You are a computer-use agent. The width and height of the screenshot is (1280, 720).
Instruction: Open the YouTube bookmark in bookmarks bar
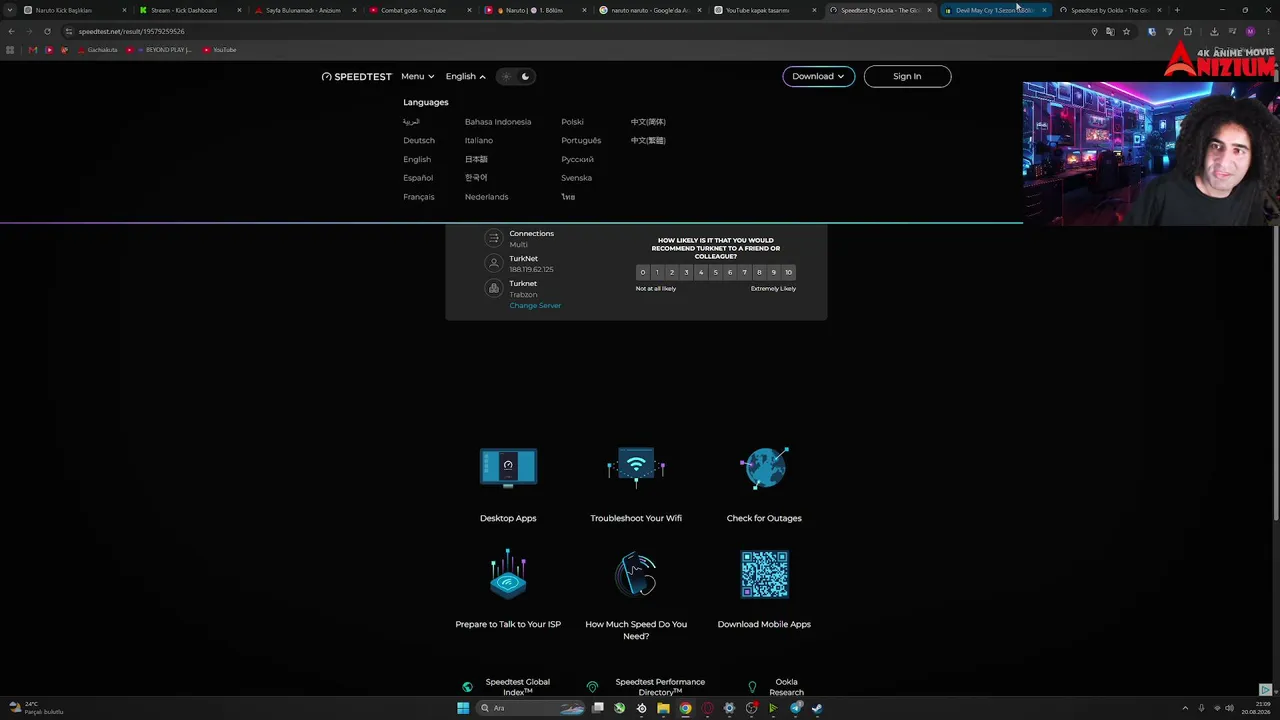[x=220, y=50]
